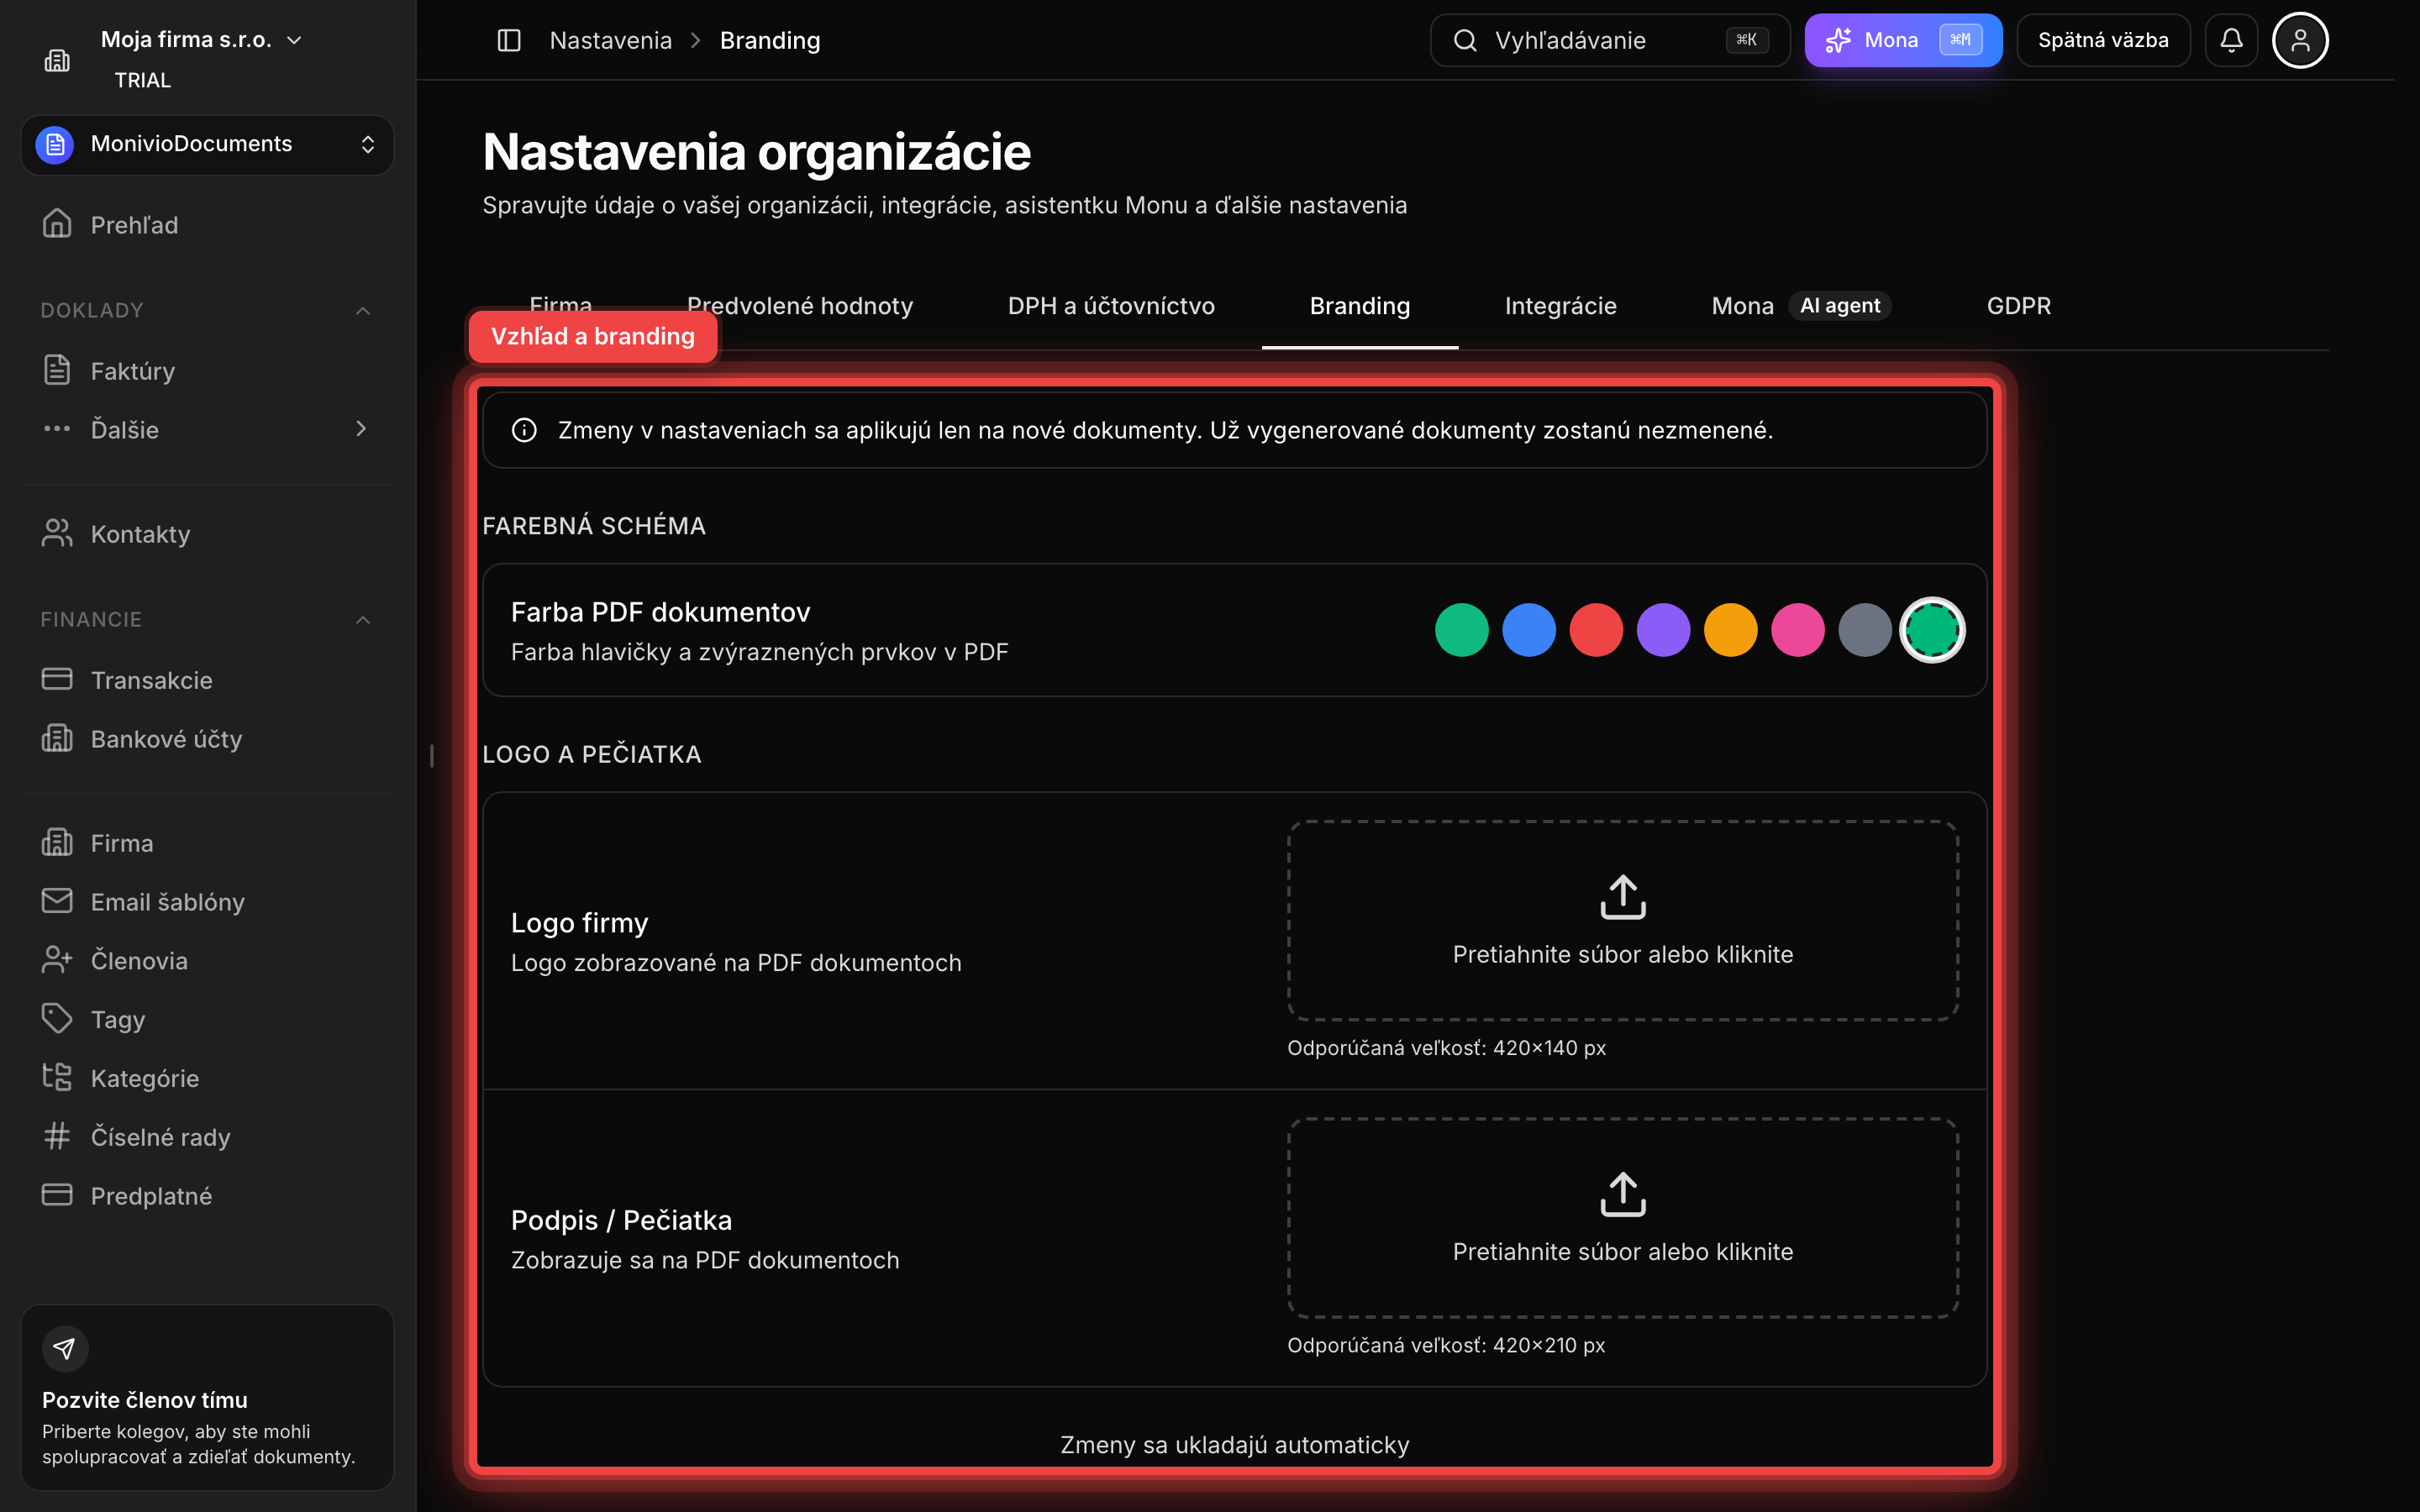2420x1512 pixels.
Task: Click the Pozvite členov tímu card
Action: click(x=207, y=1397)
